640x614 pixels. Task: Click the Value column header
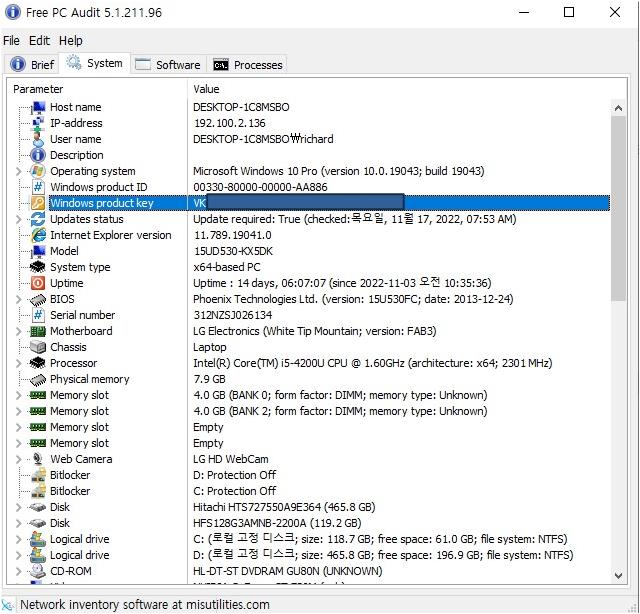point(407,89)
